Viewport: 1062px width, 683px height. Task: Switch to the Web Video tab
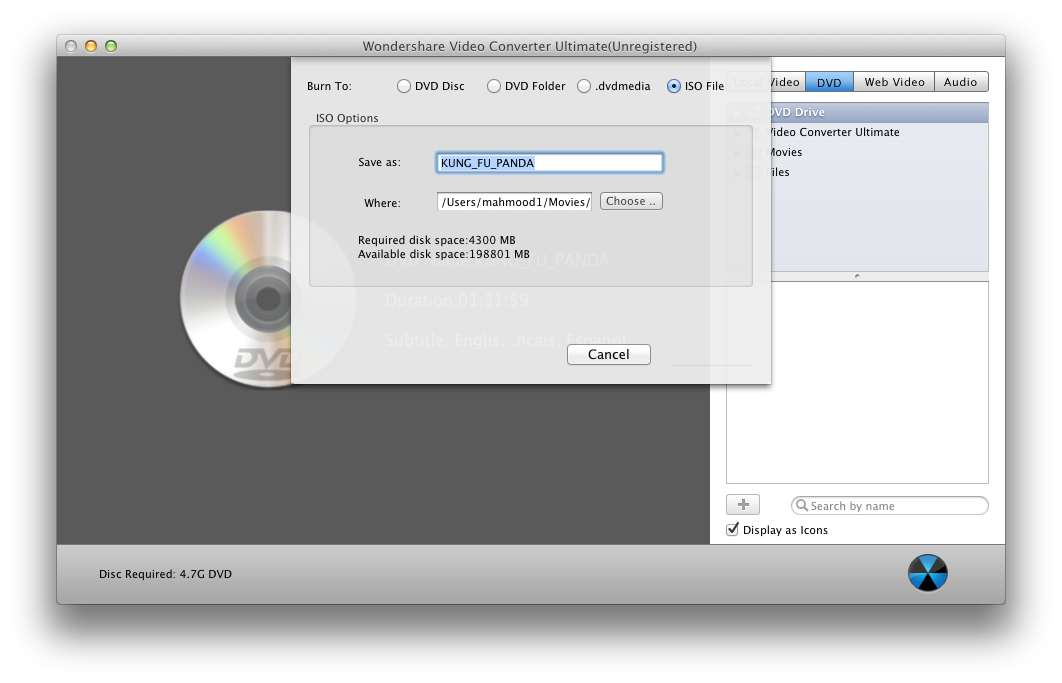(894, 82)
